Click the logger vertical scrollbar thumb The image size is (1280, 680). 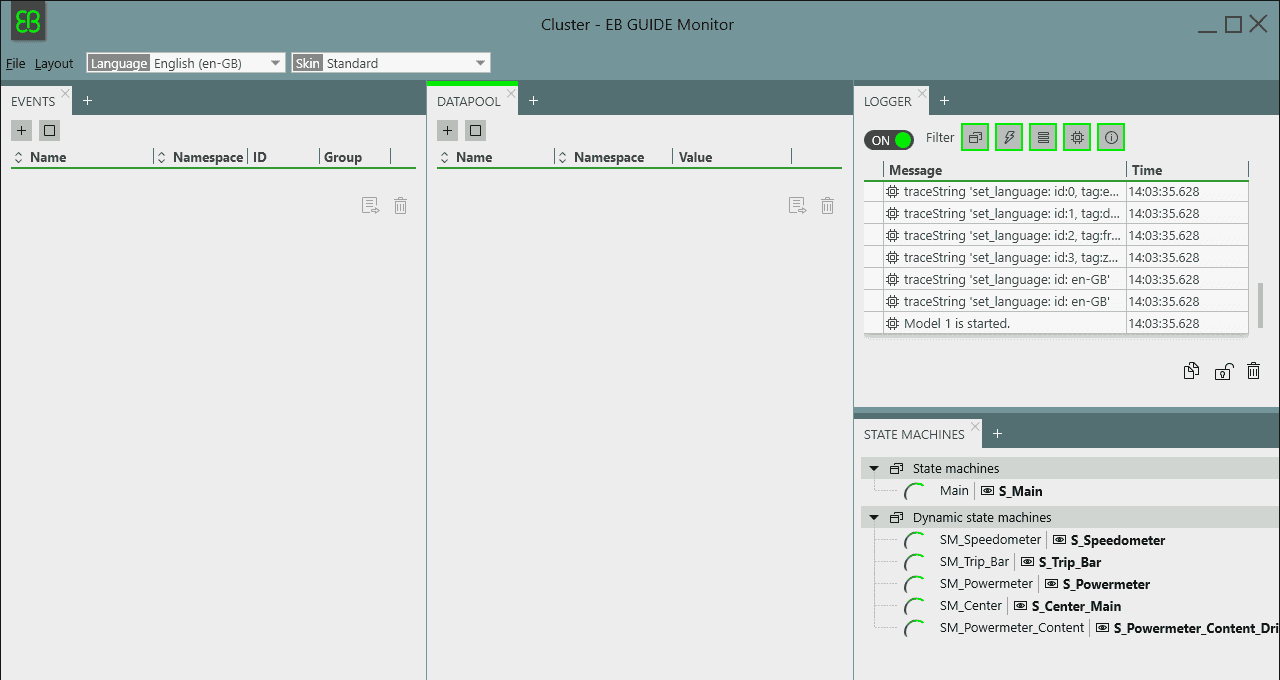1260,305
